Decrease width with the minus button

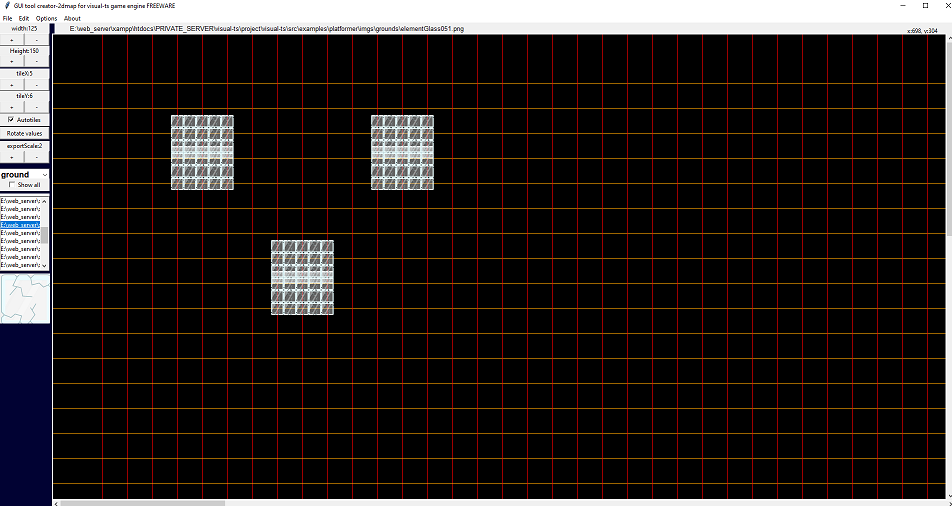point(37,39)
